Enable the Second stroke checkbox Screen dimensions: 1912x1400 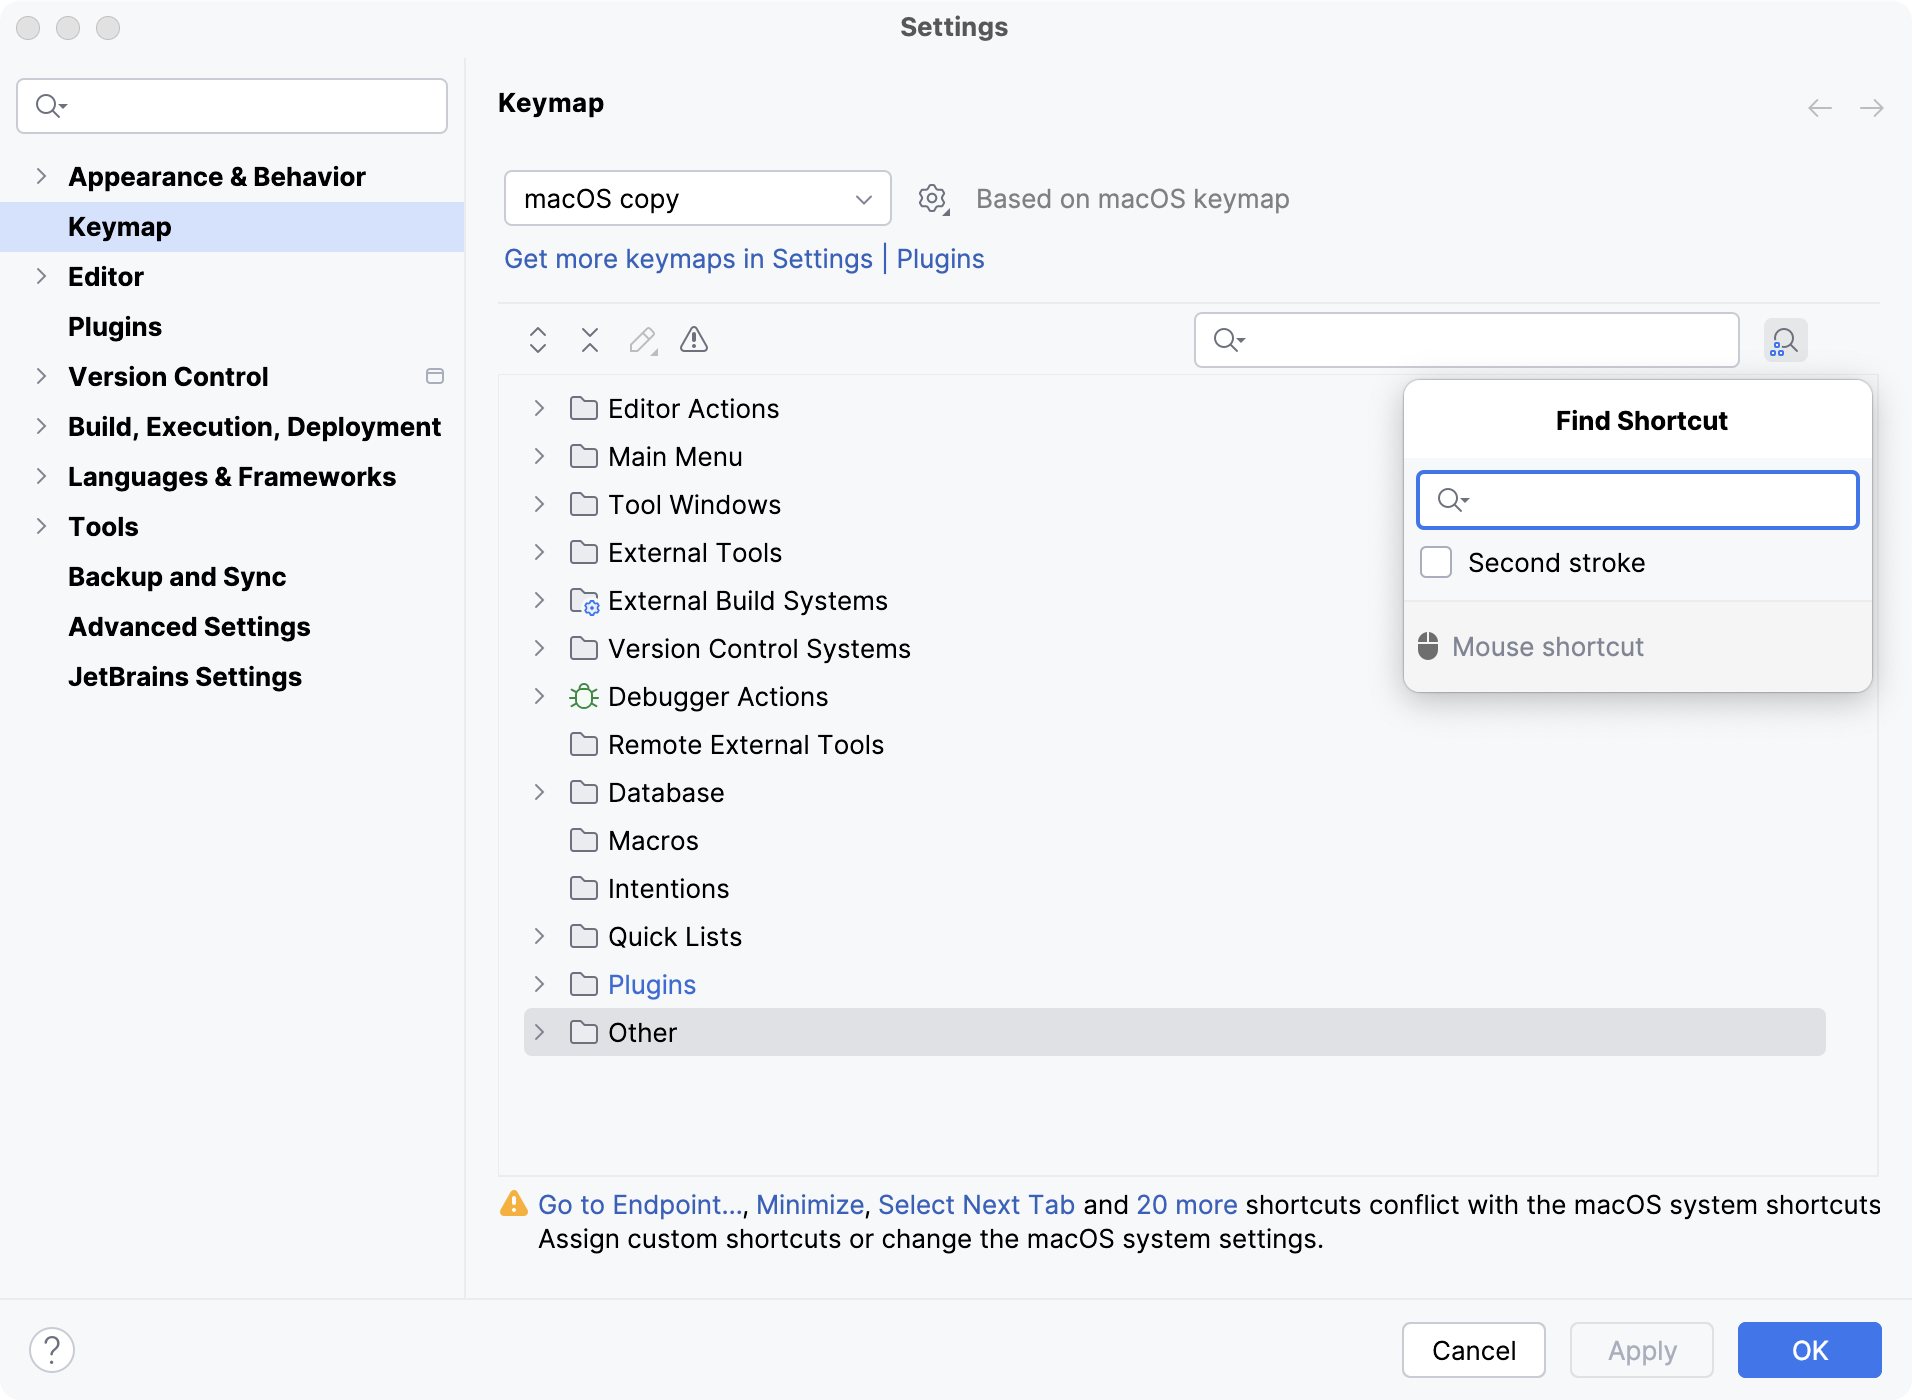tap(1437, 562)
